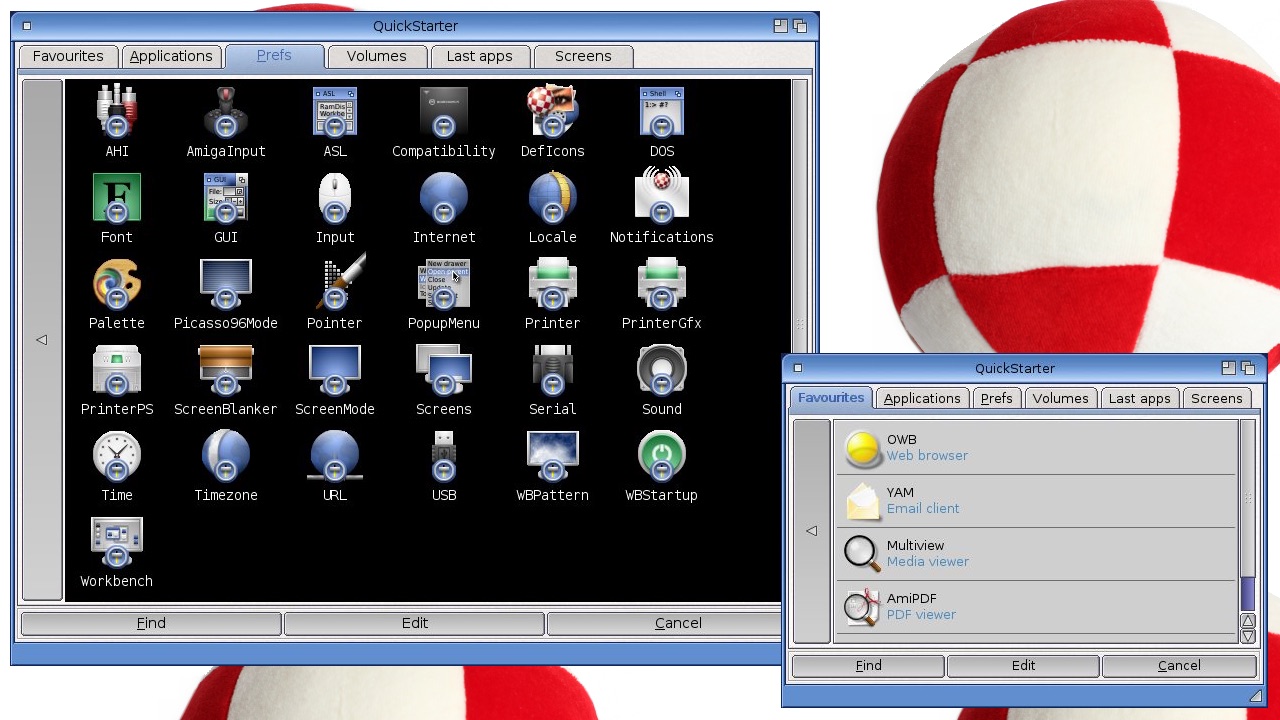
Task: Open the Timezone prefs icon
Action: [x=226, y=456]
